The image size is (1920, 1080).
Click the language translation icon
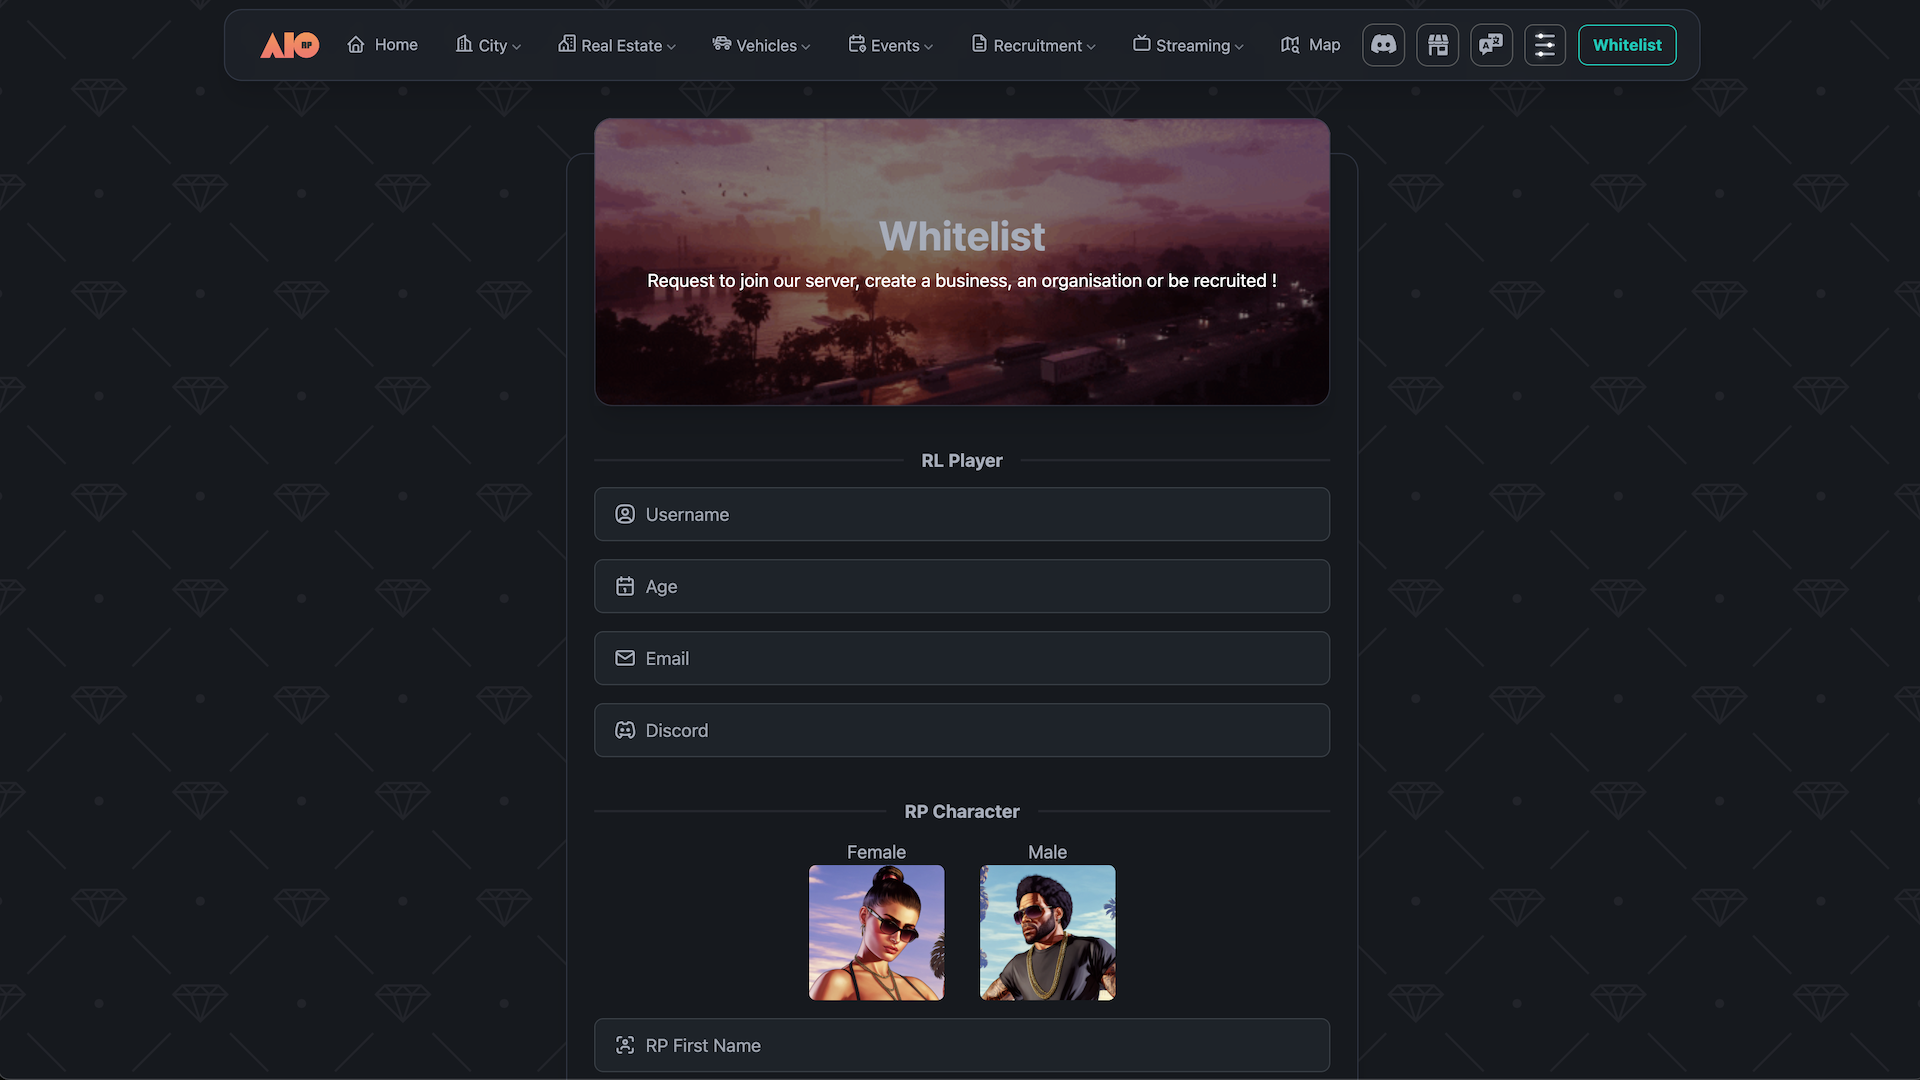pyautogui.click(x=1491, y=45)
